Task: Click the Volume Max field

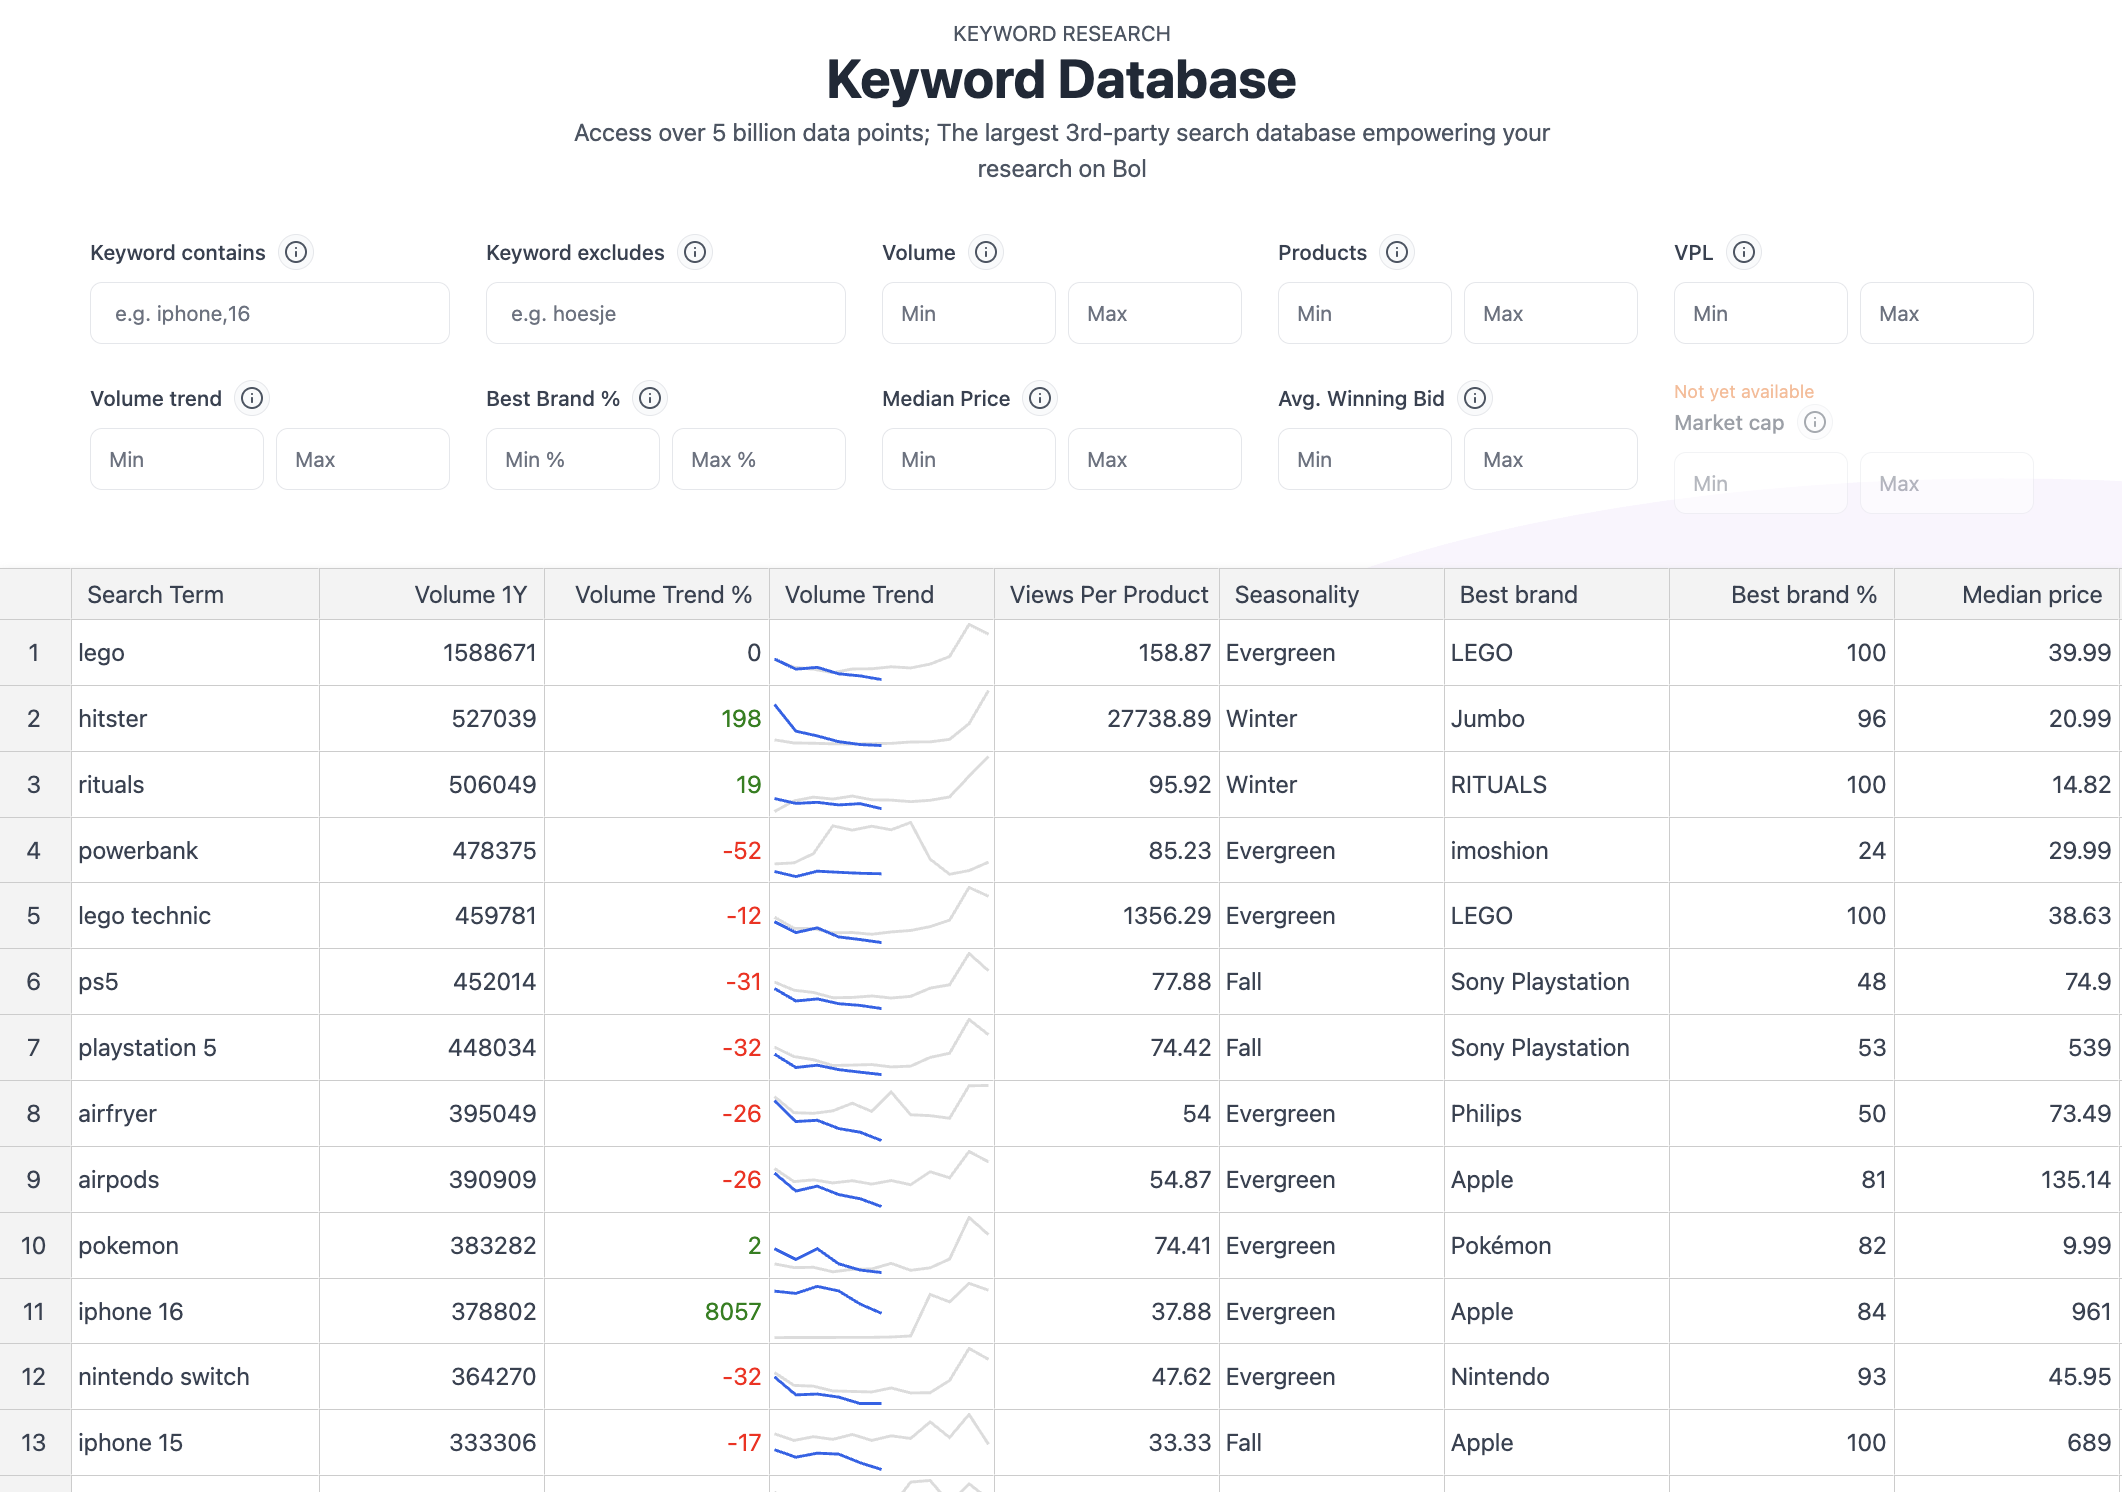Action: pyautogui.click(x=1155, y=313)
